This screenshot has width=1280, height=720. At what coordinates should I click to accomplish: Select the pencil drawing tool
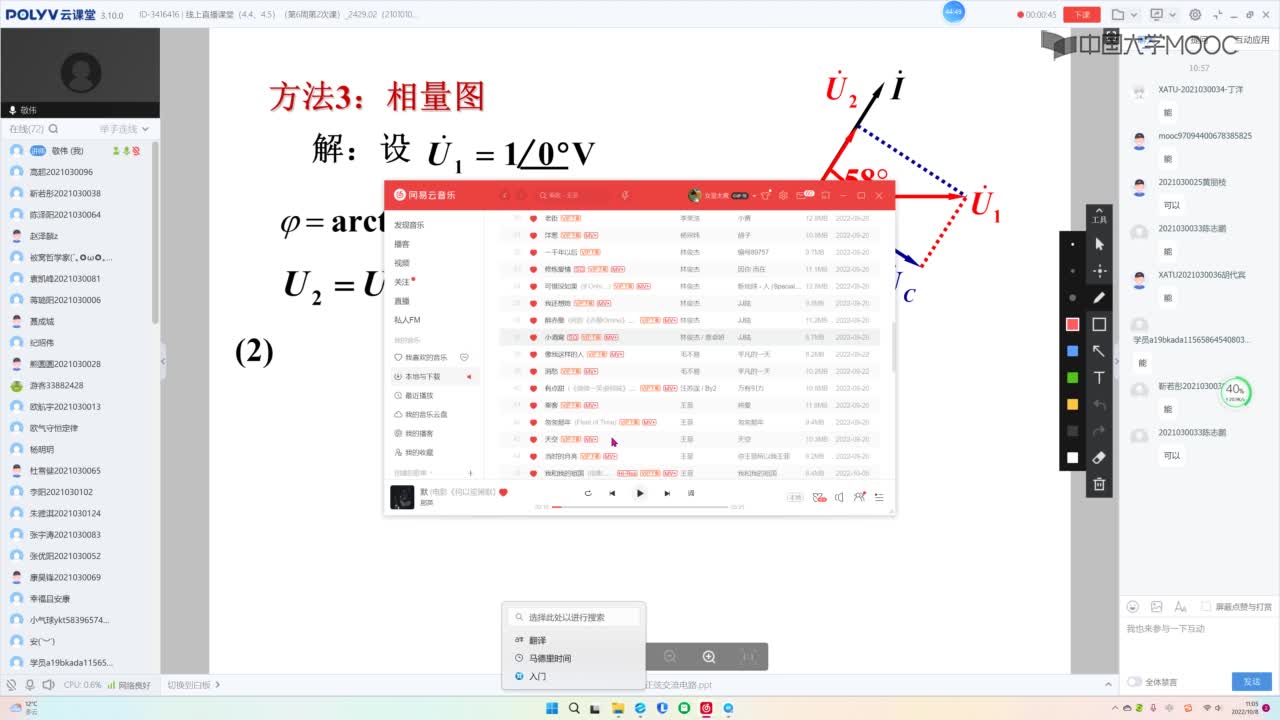[x=1099, y=297]
